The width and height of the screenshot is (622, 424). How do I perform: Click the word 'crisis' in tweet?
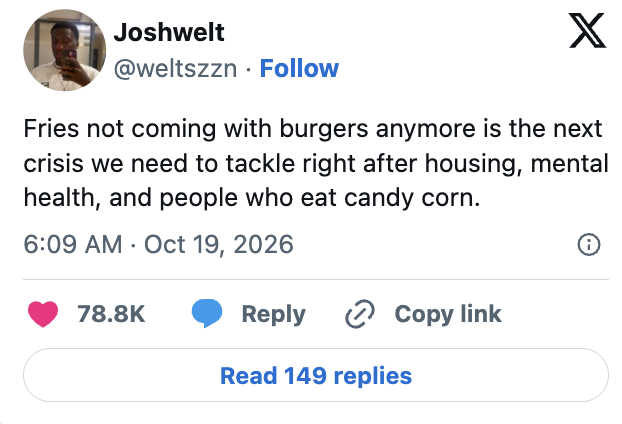[x=54, y=163]
